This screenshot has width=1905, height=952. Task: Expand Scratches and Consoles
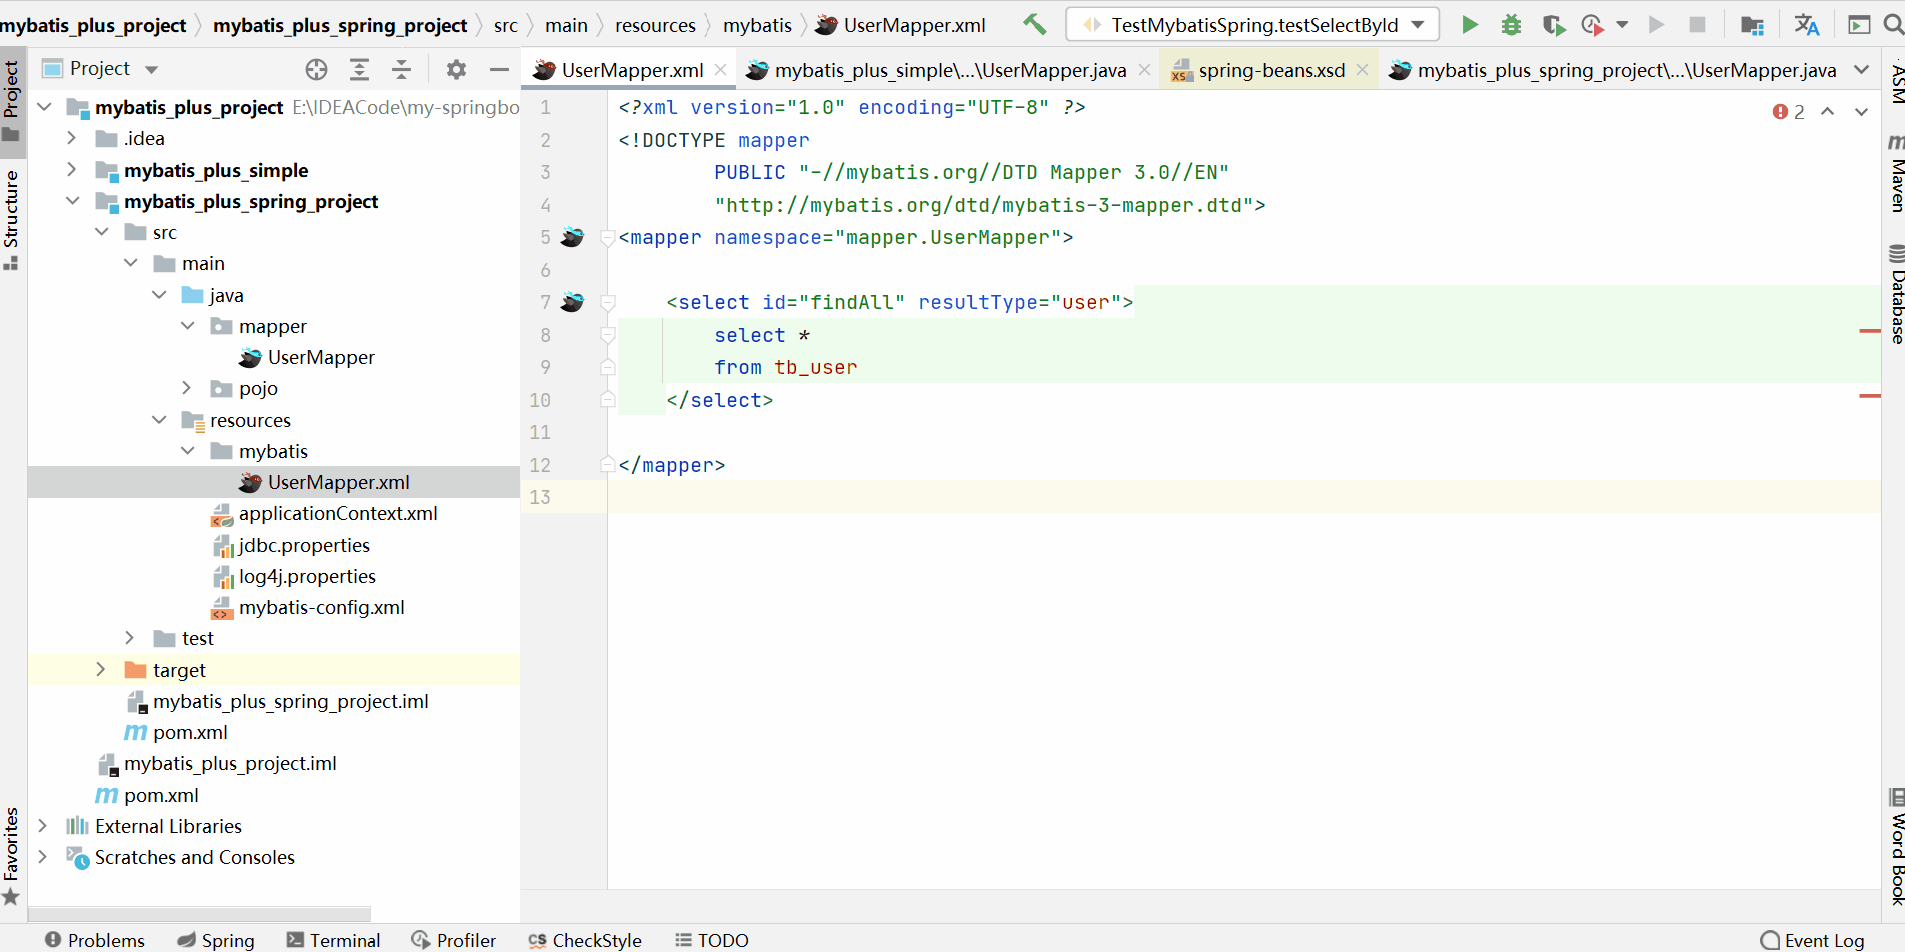point(43,857)
